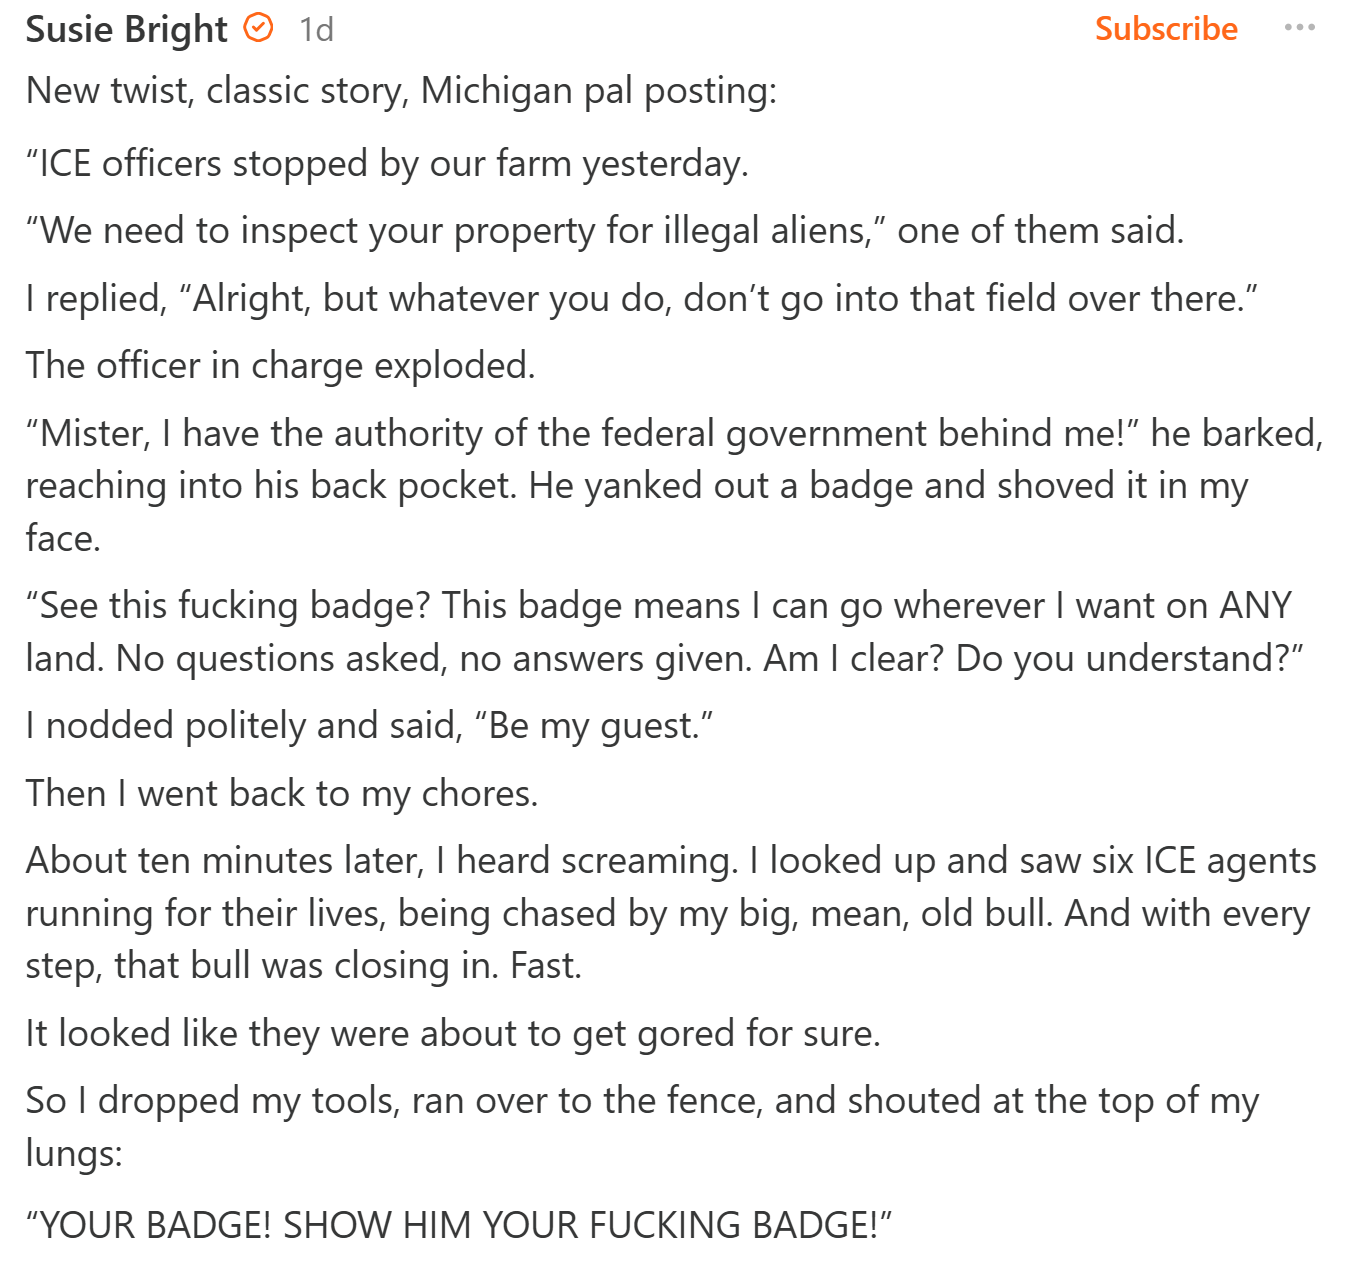1370x1271 pixels.
Task: Click the "1d" post timestamp
Action: tap(316, 30)
